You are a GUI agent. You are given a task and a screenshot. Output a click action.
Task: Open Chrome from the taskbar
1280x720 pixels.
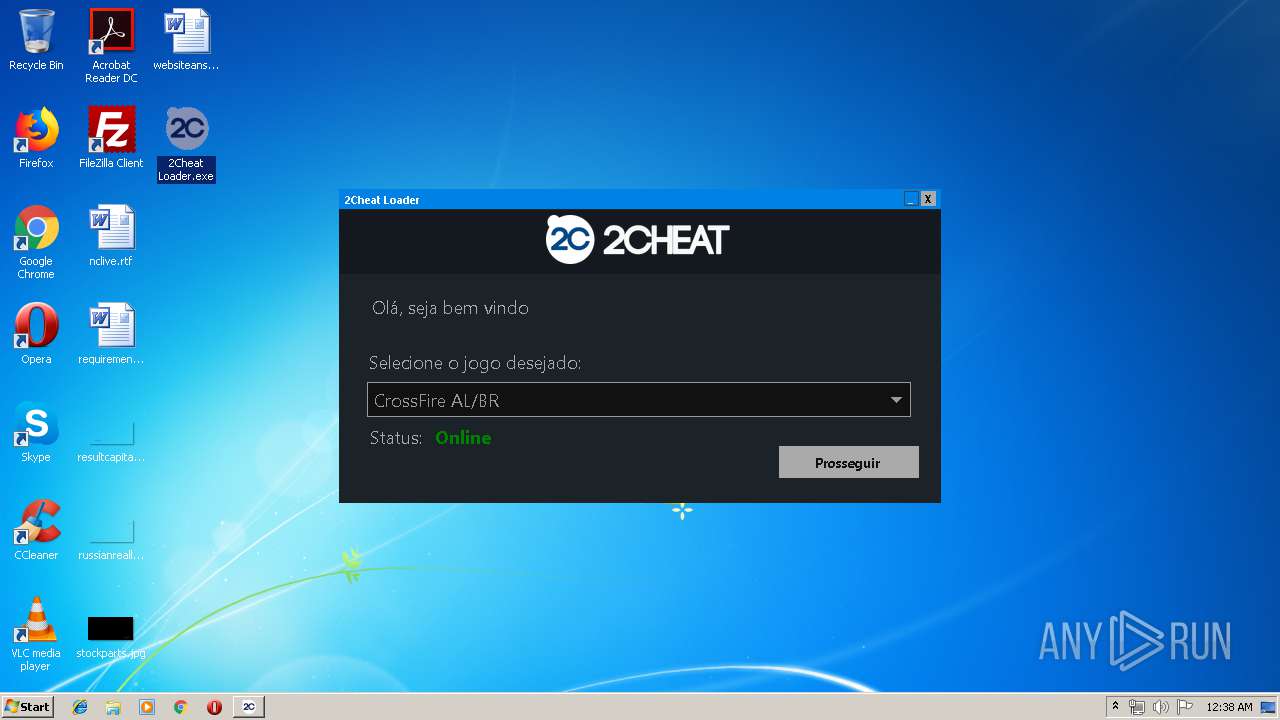(180, 707)
